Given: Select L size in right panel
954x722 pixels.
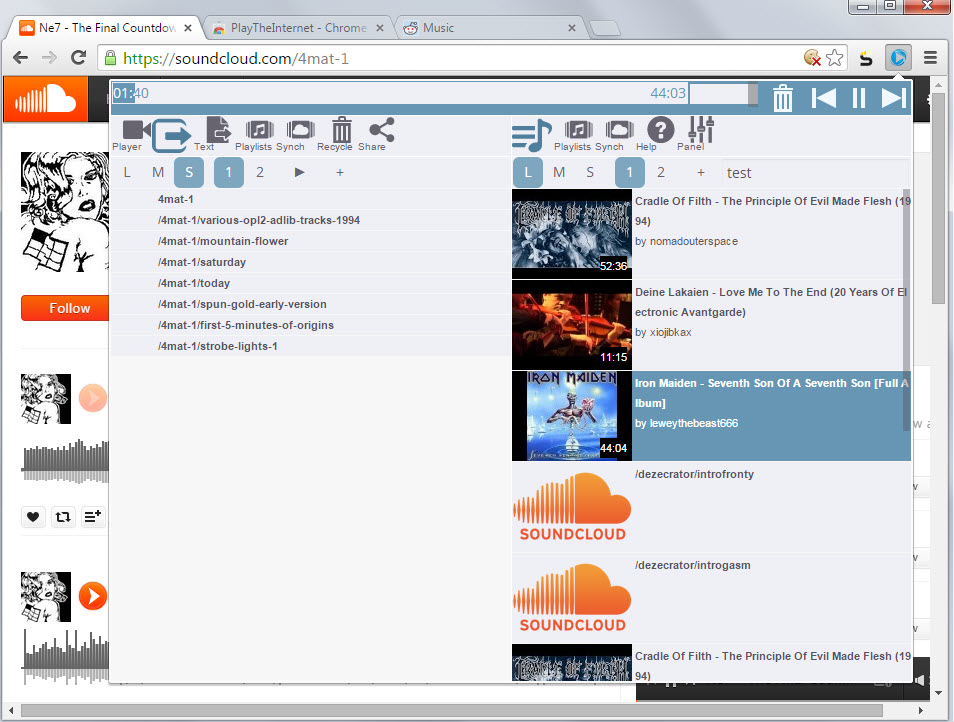Looking at the screenshot, I should (x=528, y=173).
